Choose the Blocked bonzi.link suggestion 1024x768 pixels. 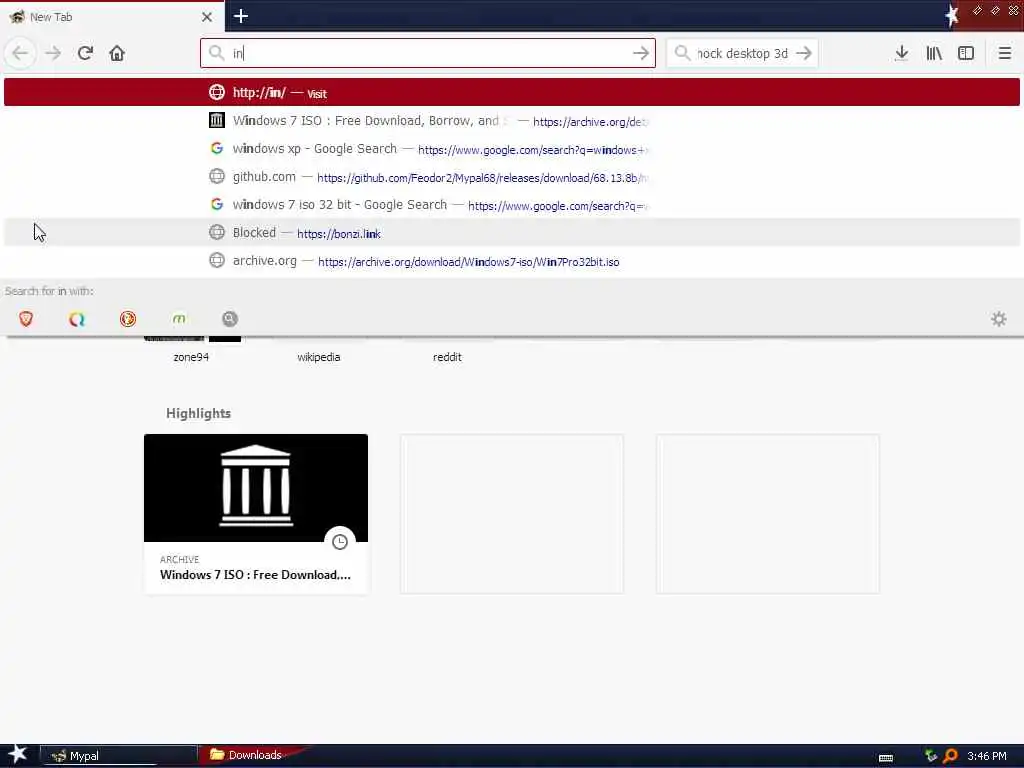512,232
